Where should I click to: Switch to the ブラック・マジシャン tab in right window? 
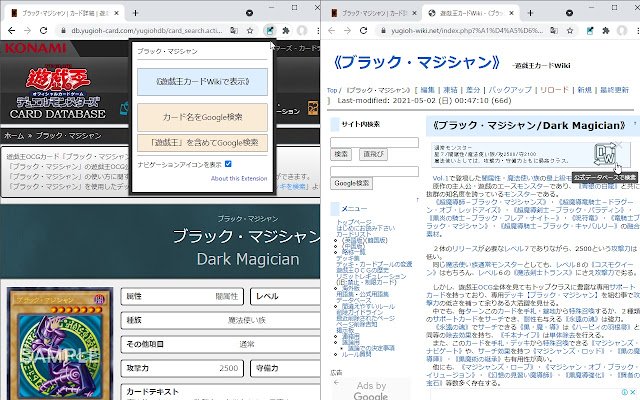tap(373, 13)
